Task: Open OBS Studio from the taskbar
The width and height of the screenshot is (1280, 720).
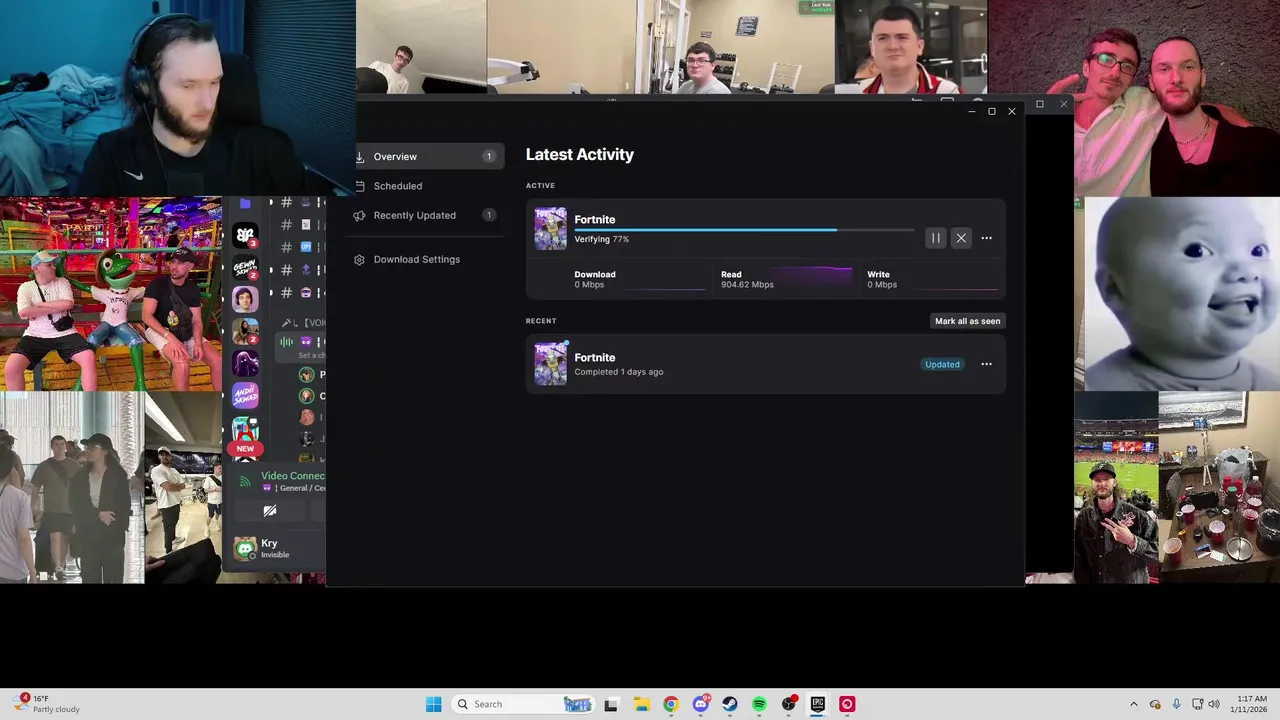Action: [789, 704]
